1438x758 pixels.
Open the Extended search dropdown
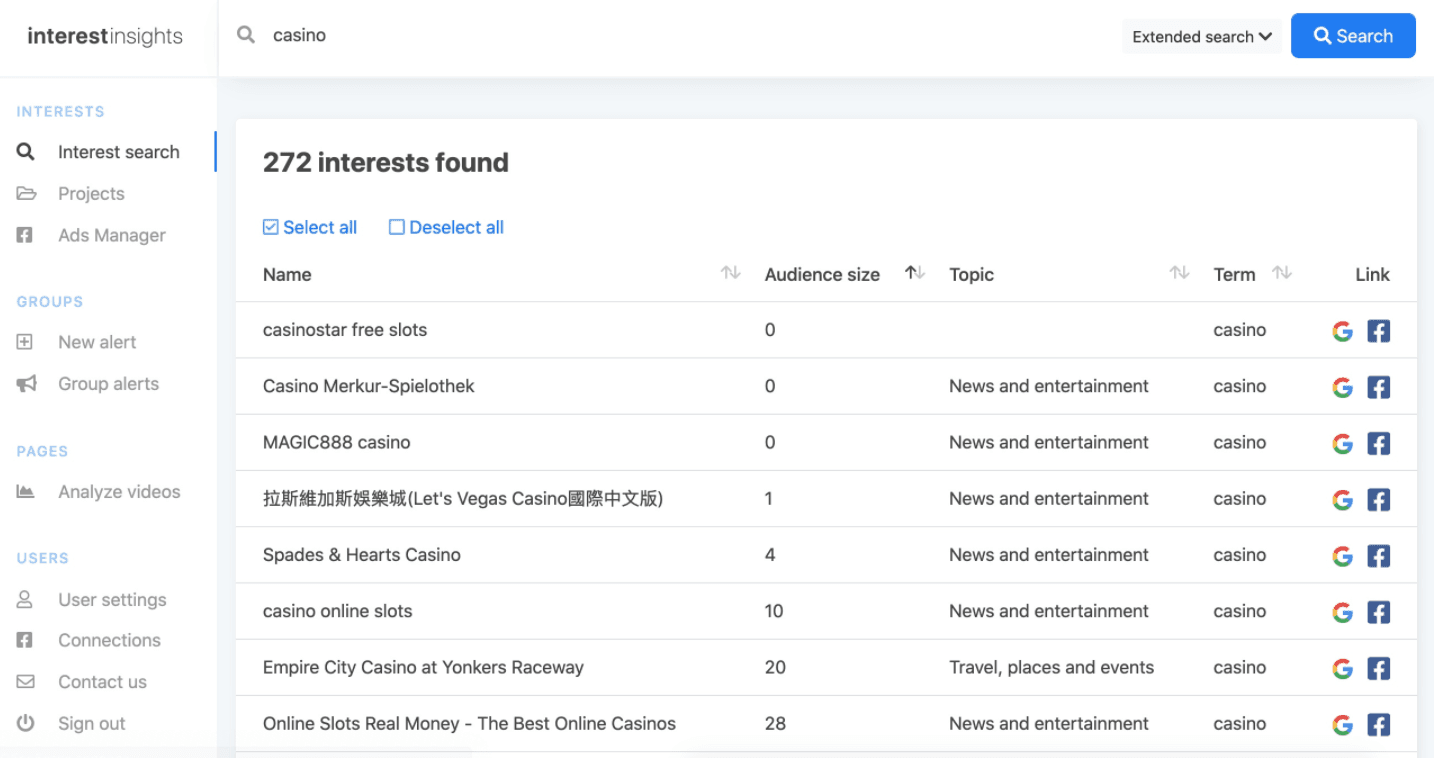click(x=1201, y=36)
